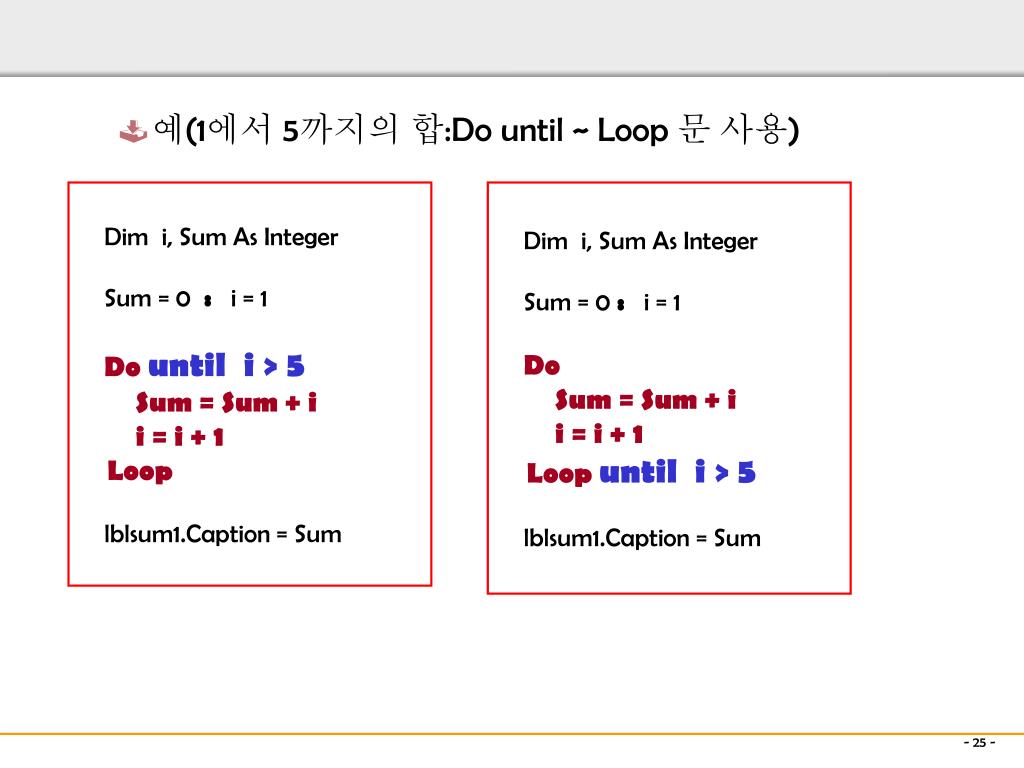Click 'i = i + 1' in the right box
1024x768 pixels.
599,434
